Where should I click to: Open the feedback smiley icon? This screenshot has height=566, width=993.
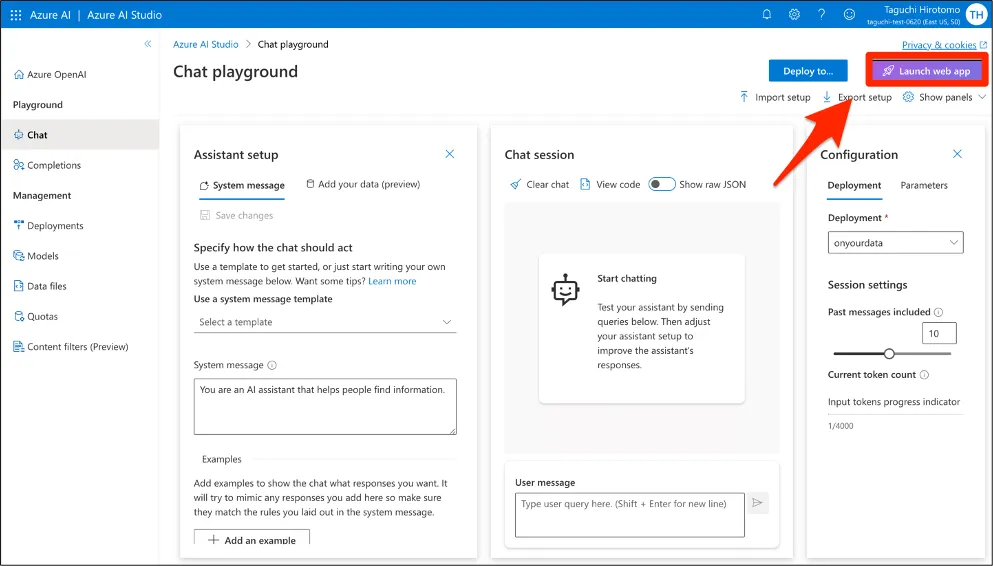[849, 15]
